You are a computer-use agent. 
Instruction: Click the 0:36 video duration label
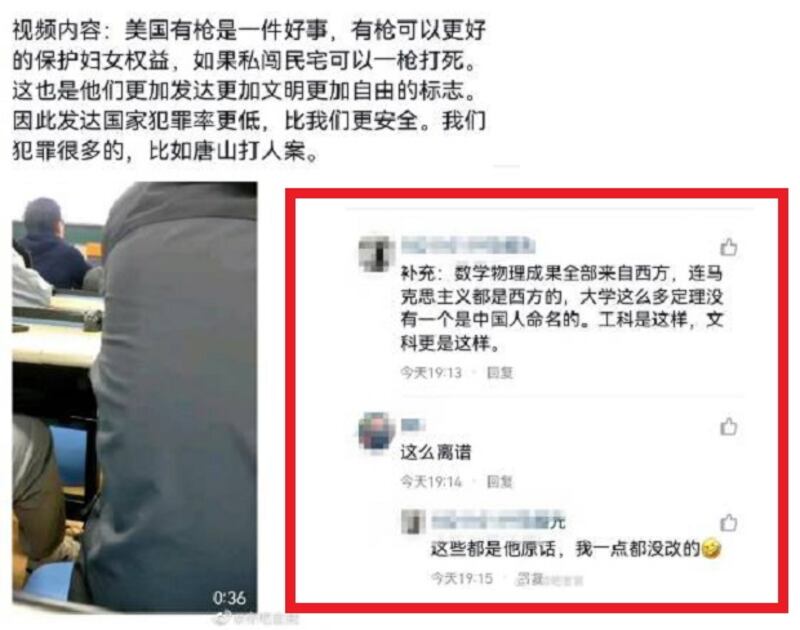tap(229, 597)
